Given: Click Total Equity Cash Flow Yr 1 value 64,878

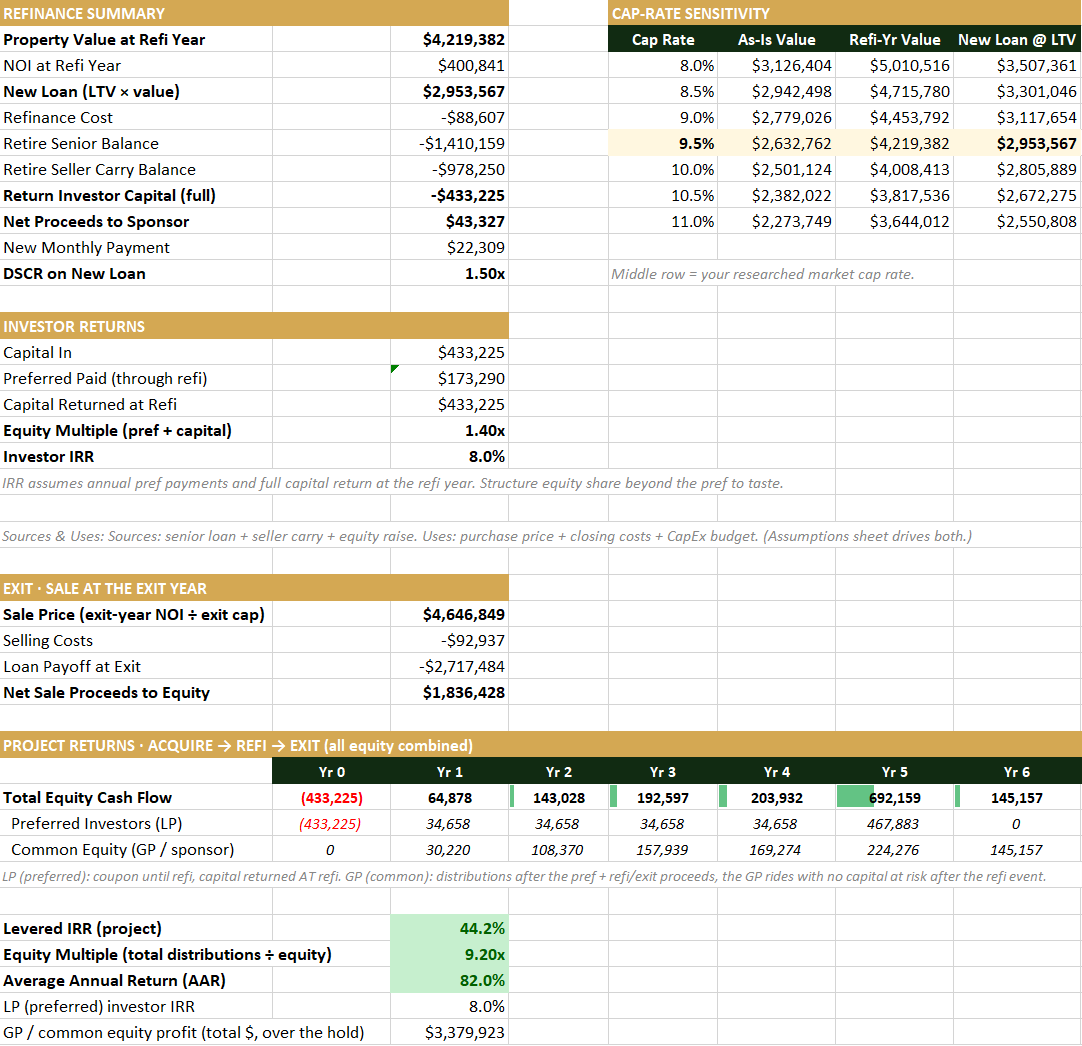Looking at the screenshot, I should [x=449, y=798].
